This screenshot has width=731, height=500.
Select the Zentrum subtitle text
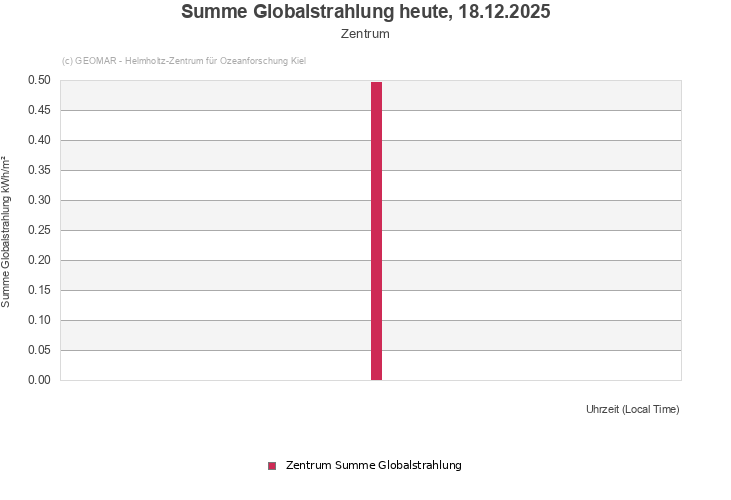365,33
